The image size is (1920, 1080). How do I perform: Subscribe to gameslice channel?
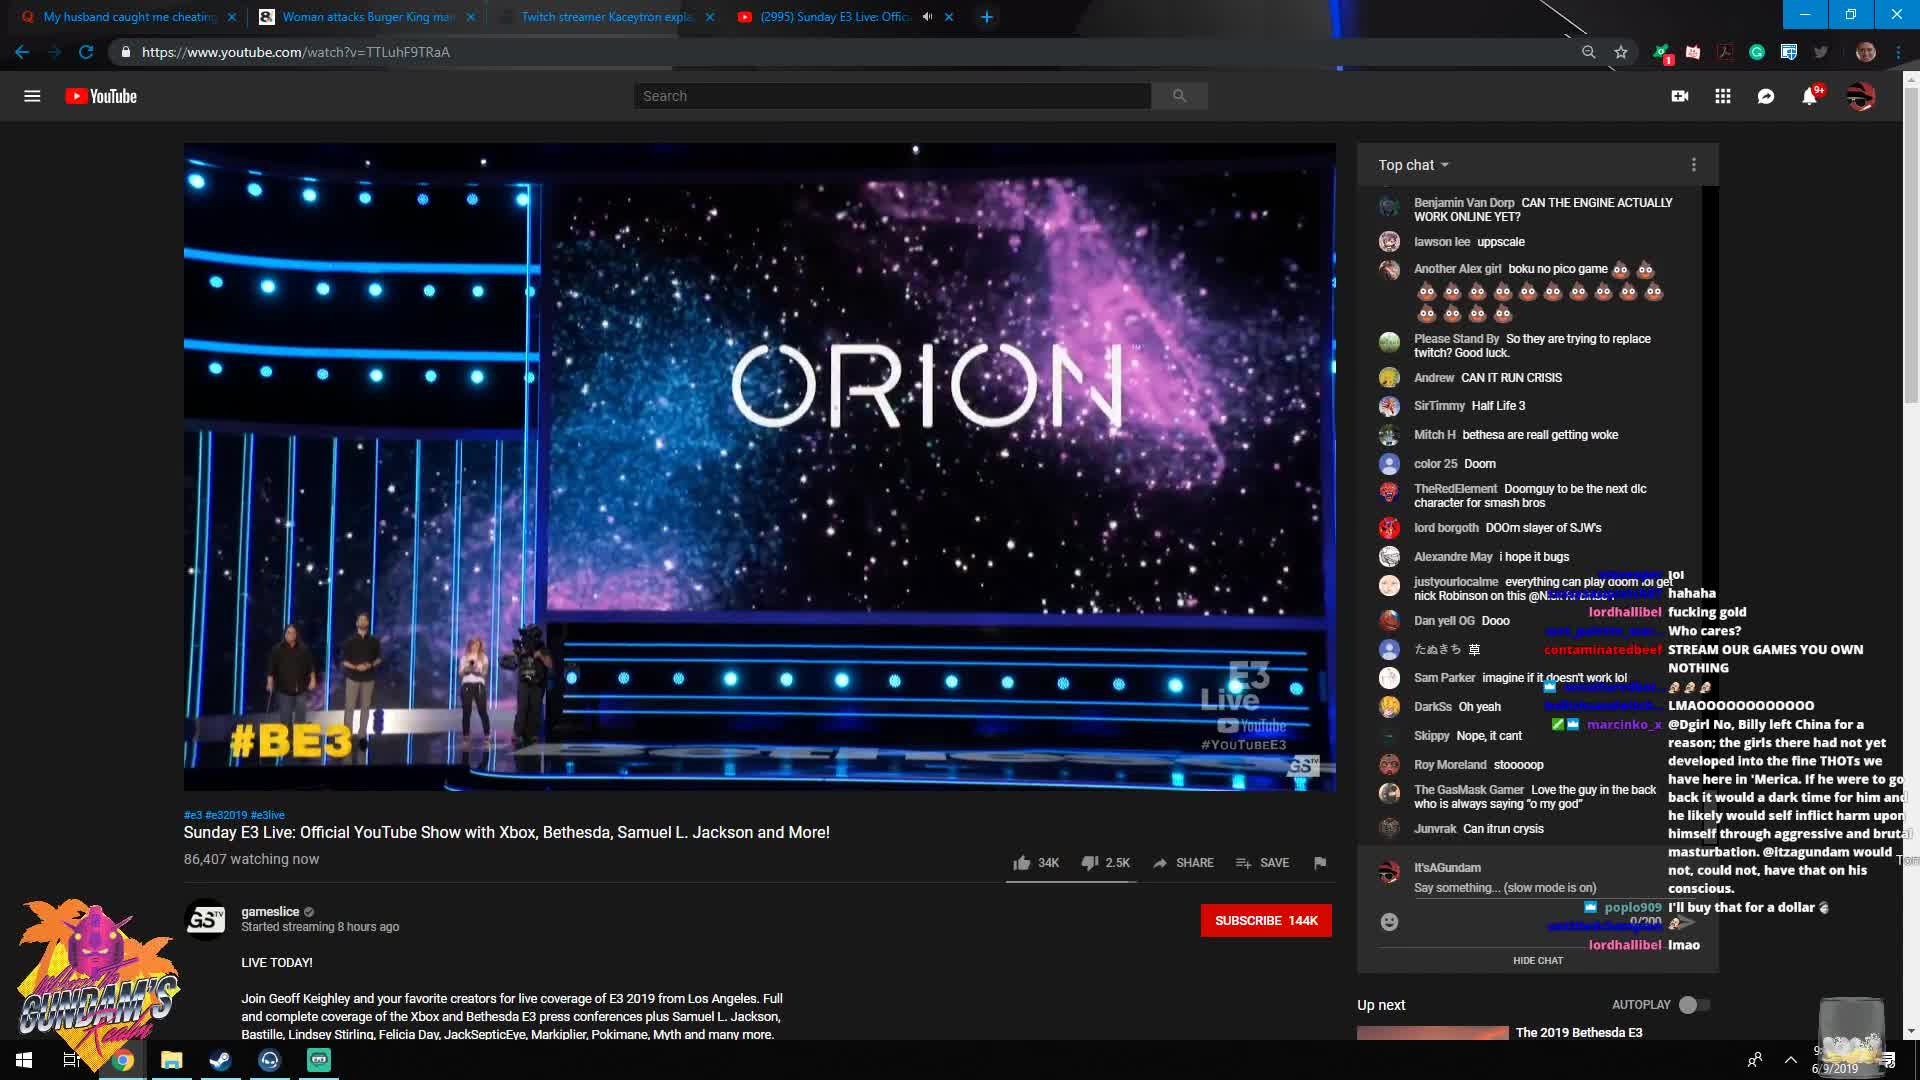(x=1266, y=921)
